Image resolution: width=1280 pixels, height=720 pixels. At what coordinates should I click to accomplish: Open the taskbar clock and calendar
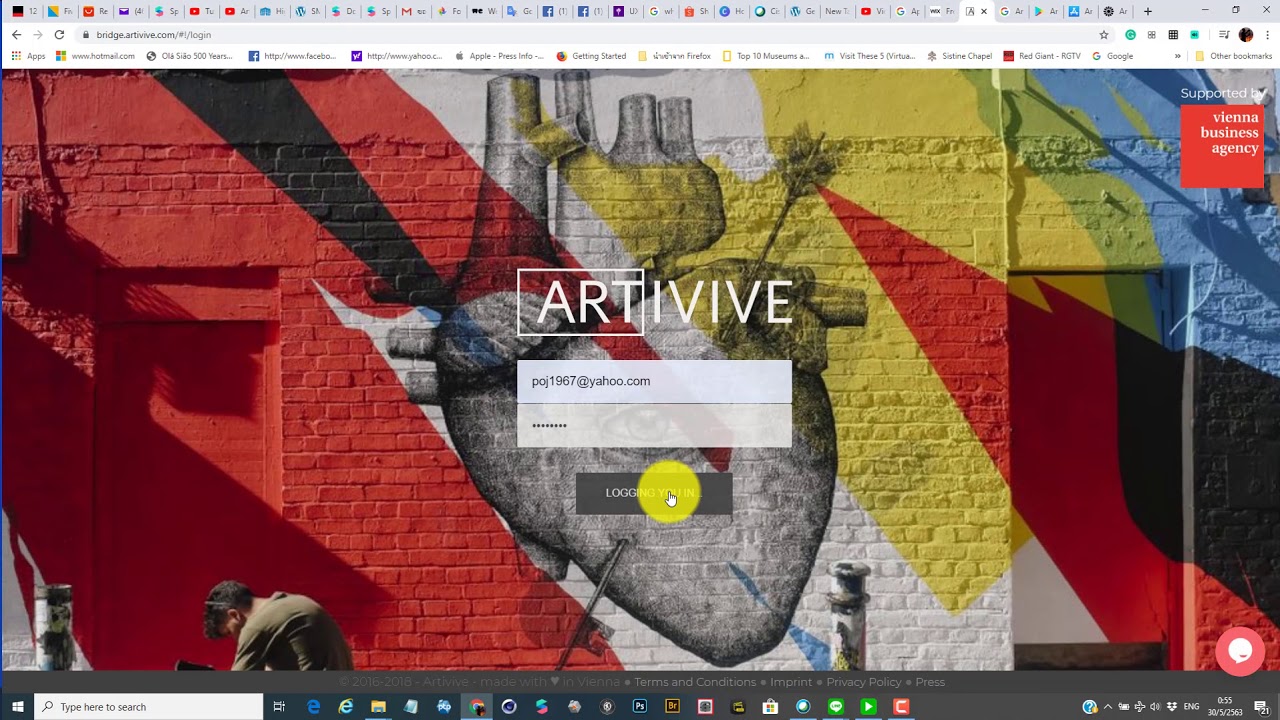pyautogui.click(x=1225, y=707)
